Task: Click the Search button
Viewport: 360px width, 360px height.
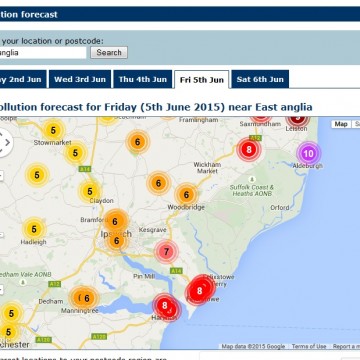Action: pyautogui.click(x=109, y=53)
